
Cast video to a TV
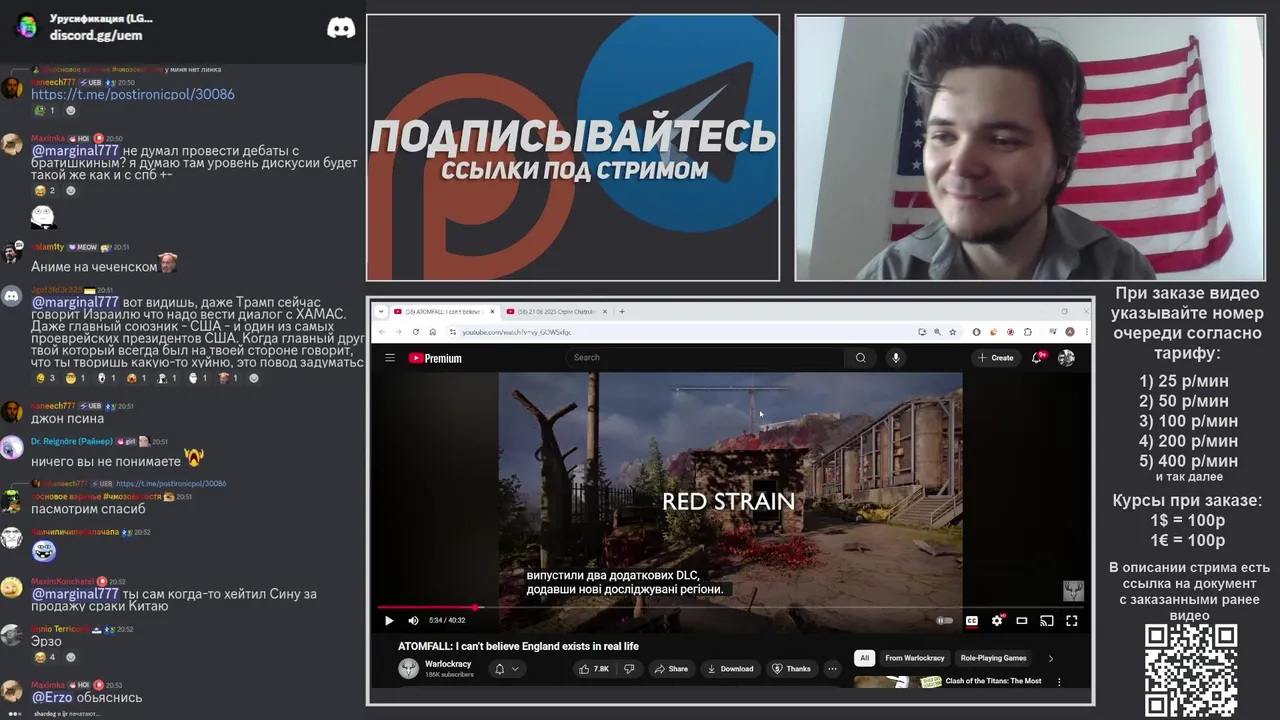click(x=1047, y=621)
